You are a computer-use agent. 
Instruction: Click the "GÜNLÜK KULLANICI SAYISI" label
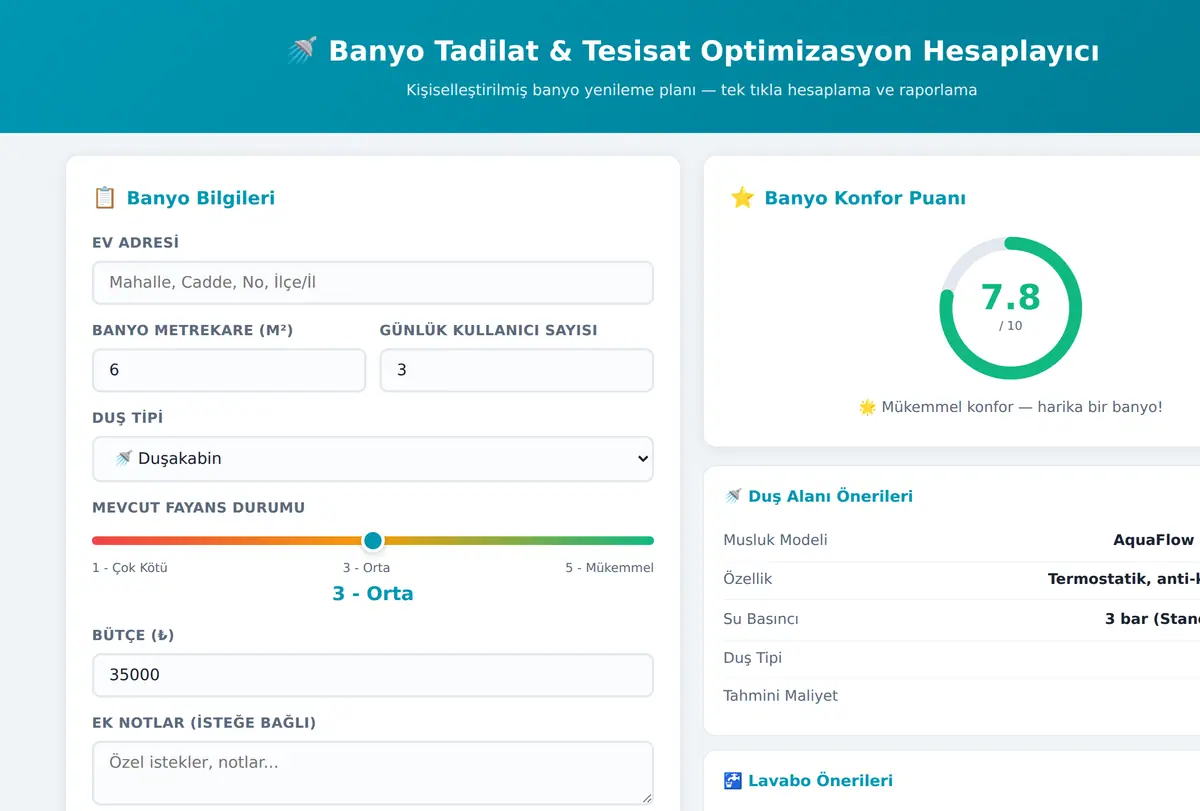point(488,330)
